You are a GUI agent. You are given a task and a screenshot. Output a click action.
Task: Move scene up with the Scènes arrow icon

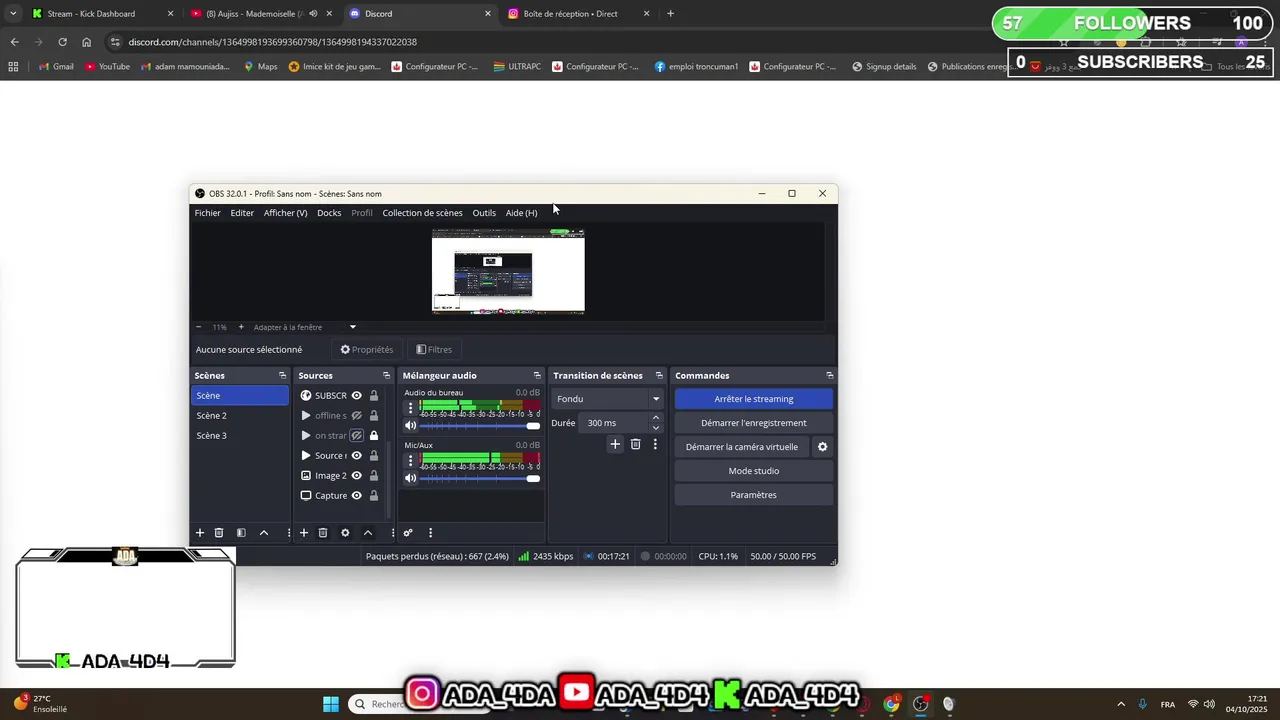pos(264,533)
